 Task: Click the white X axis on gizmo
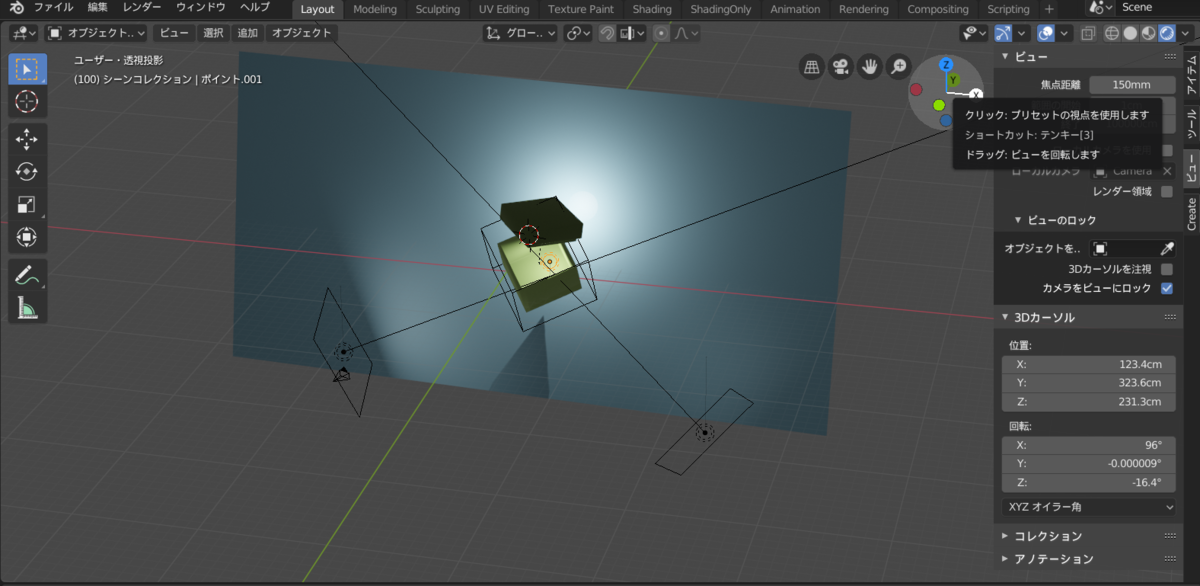click(x=978, y=93)
